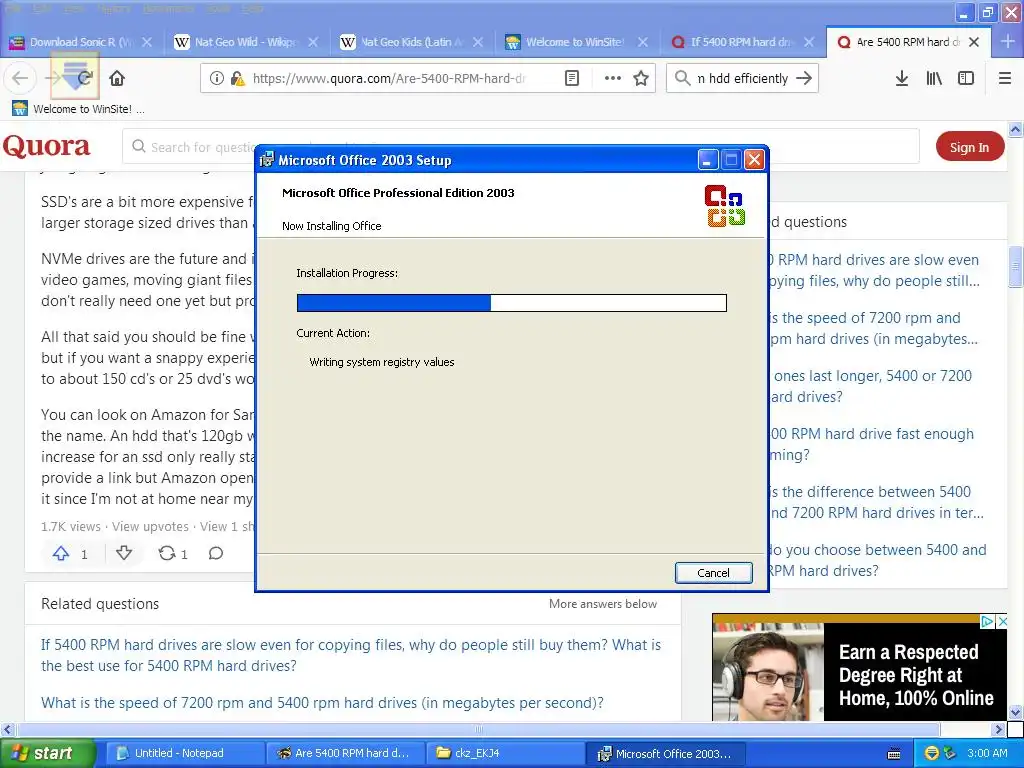Switch to Download Sonic R tab

coord(80,42)
